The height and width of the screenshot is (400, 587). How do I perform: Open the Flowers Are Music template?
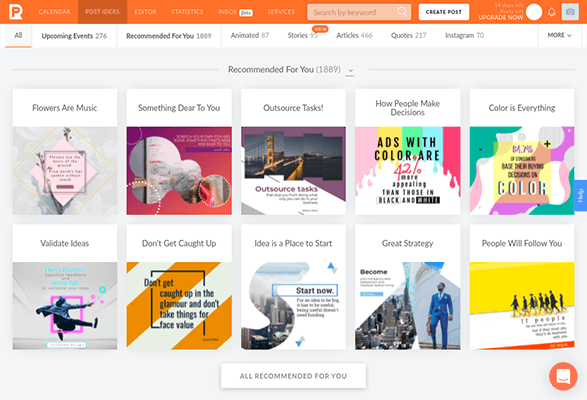tap(65, 152)
